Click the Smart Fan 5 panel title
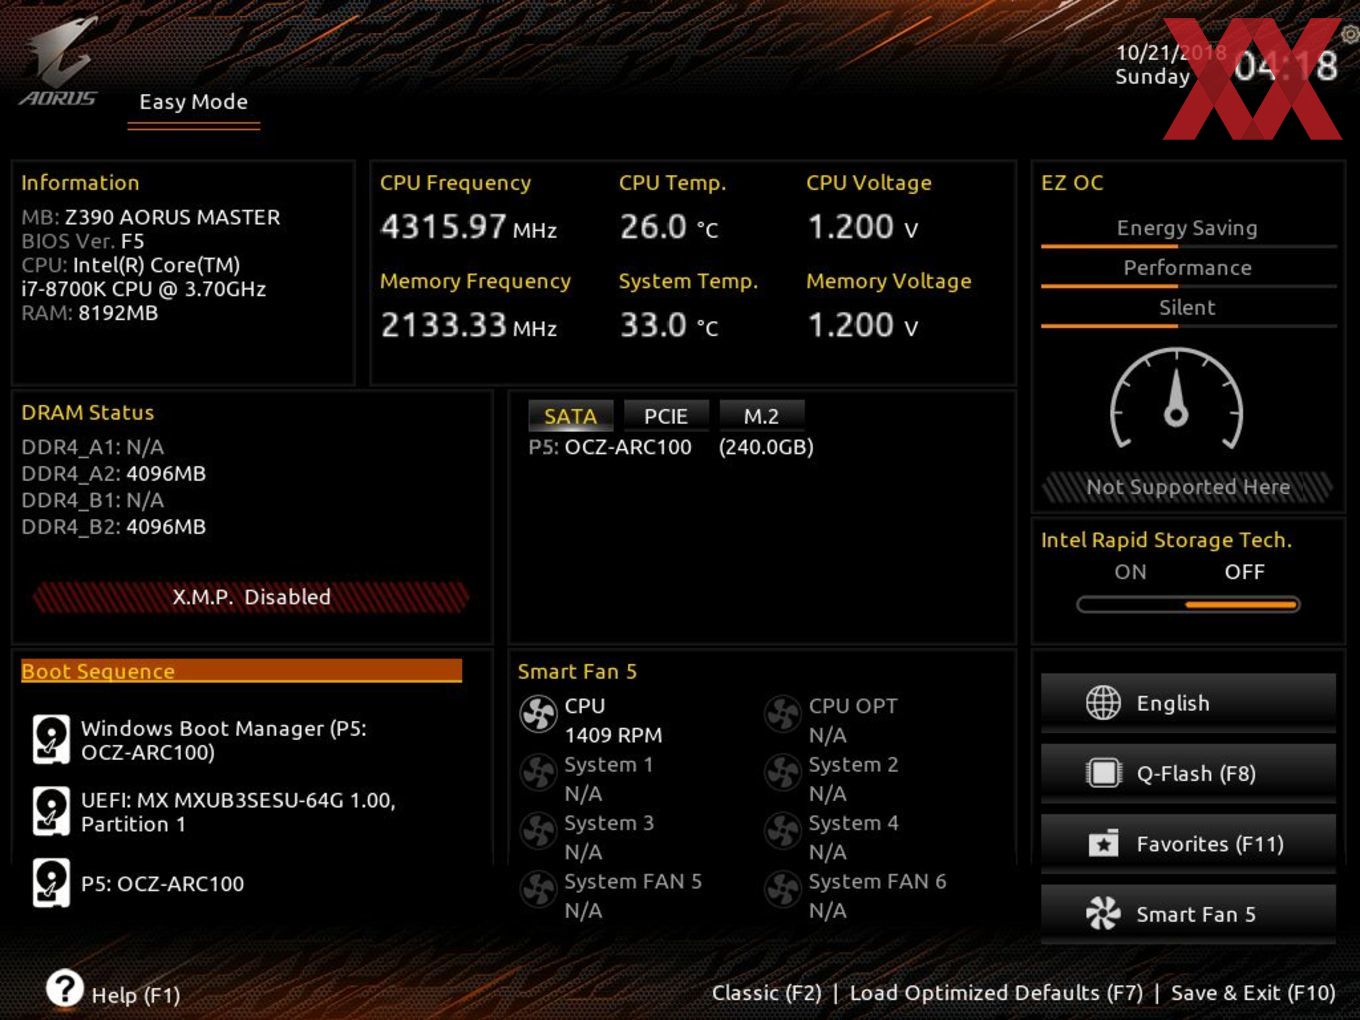The image size is (1360, 1020). tap(577, 671)
